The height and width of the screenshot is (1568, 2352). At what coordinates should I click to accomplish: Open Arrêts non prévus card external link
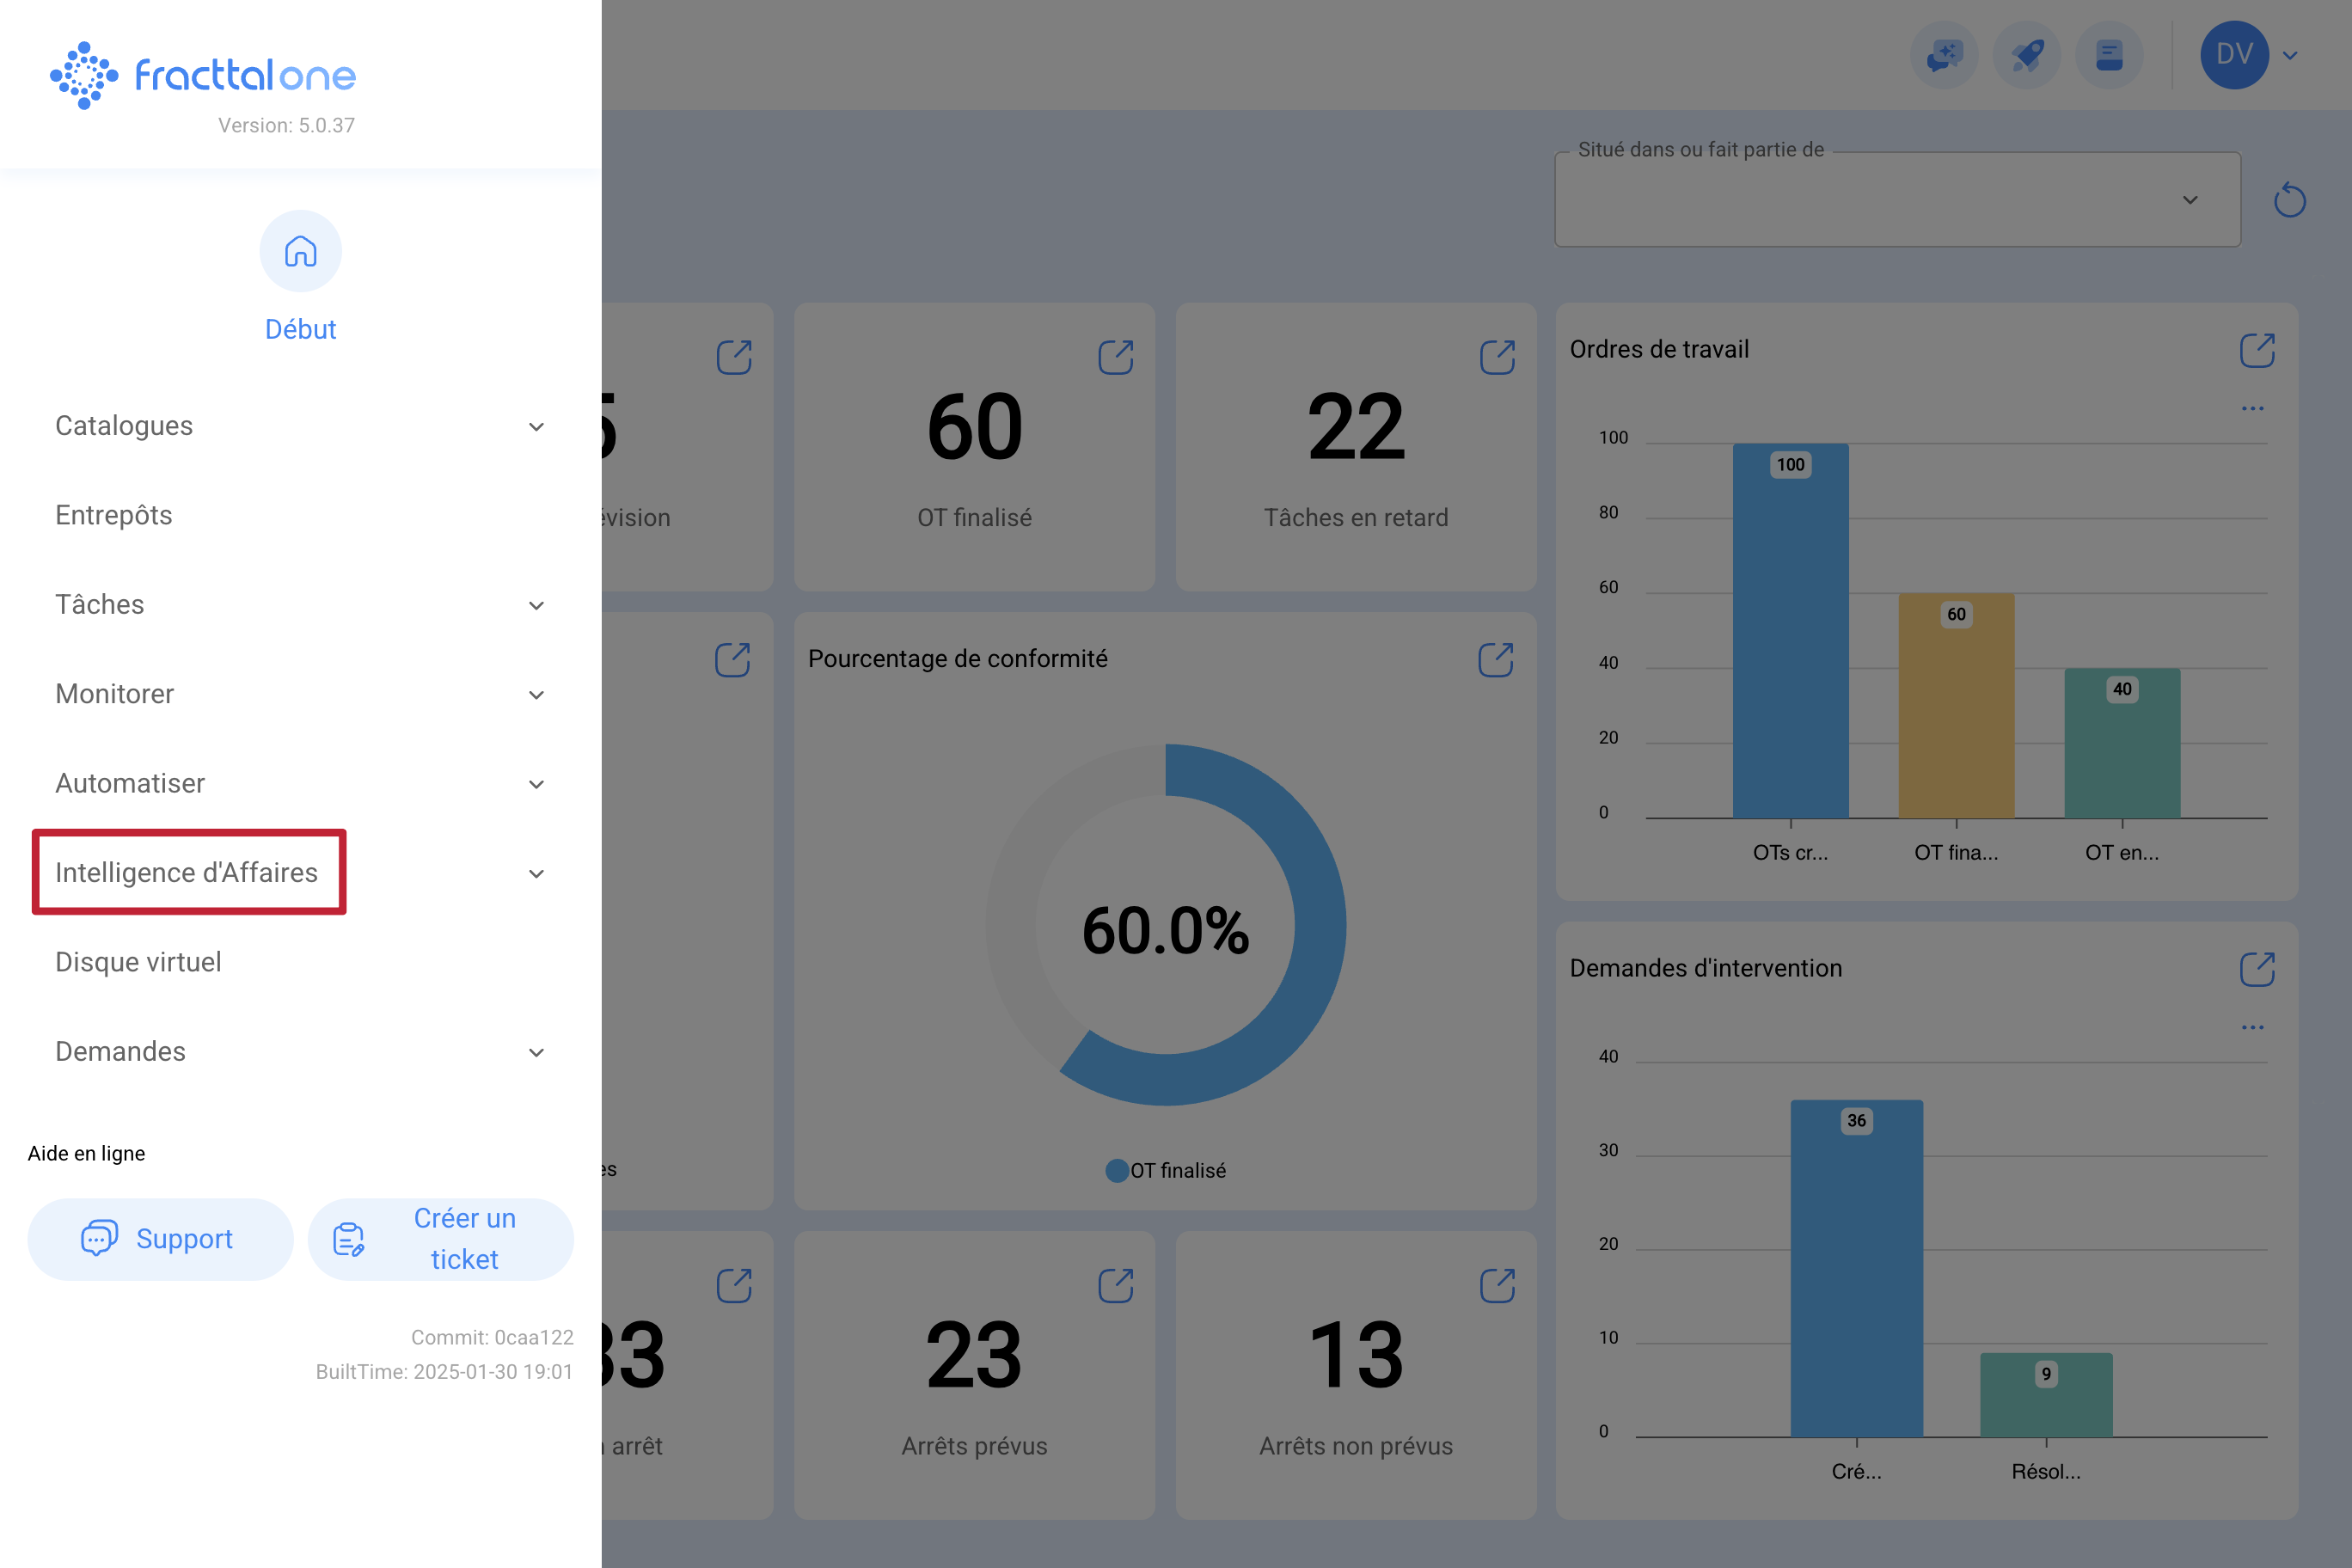1497,1285
